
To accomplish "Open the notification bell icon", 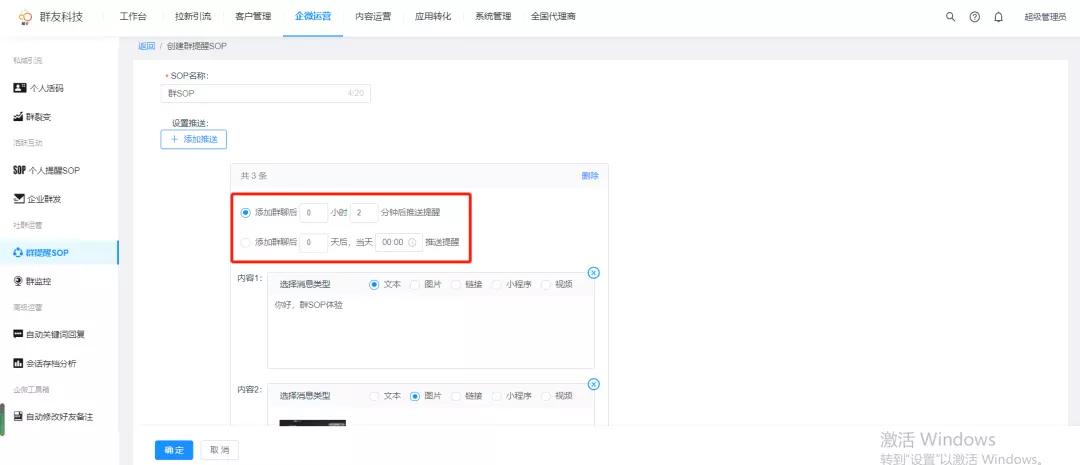I will pos(998,17).
